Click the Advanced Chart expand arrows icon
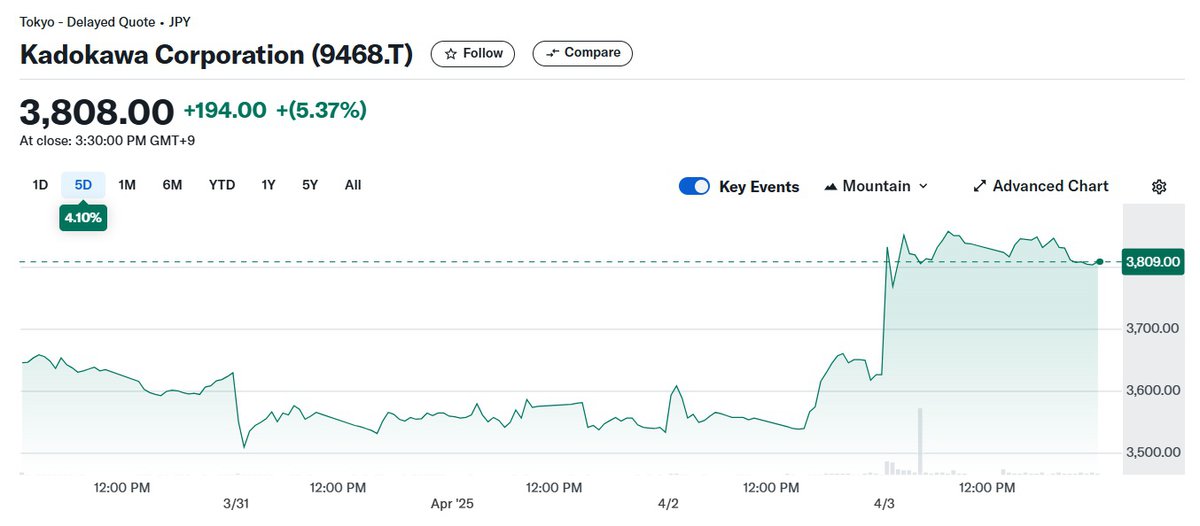 point(980,186)
